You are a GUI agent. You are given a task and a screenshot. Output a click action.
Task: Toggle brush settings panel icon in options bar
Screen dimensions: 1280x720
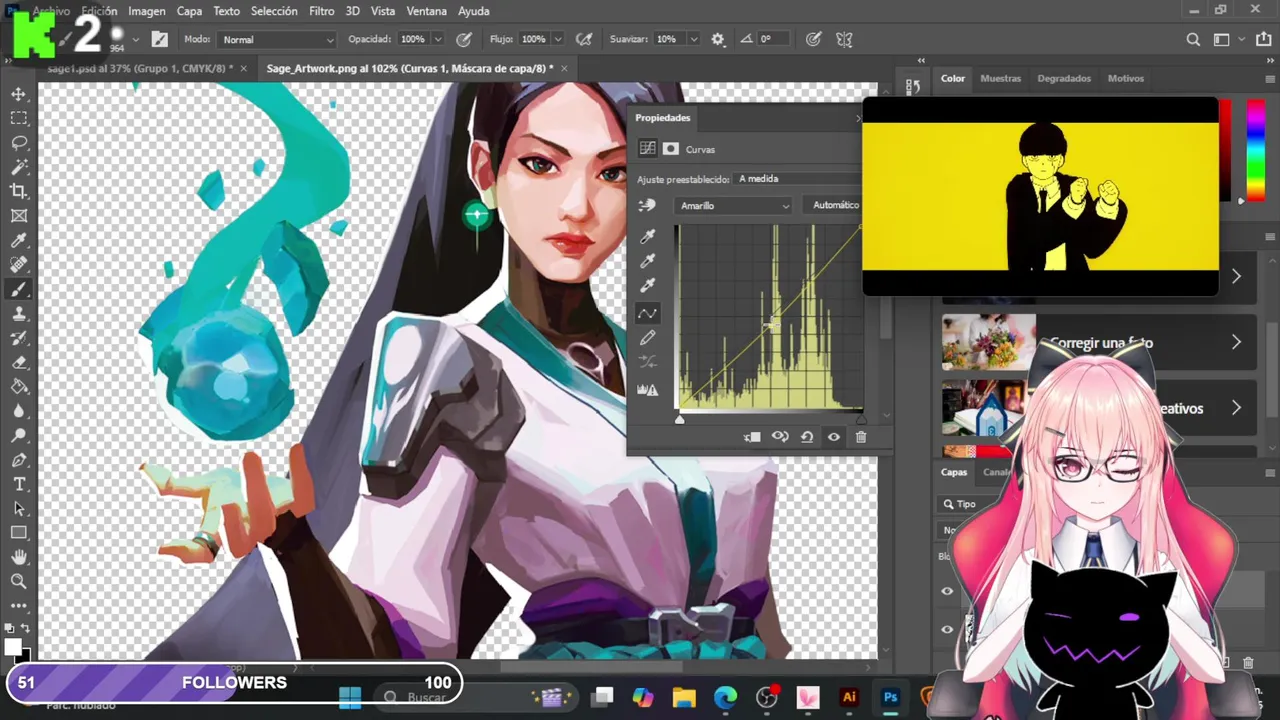point(159,39)
